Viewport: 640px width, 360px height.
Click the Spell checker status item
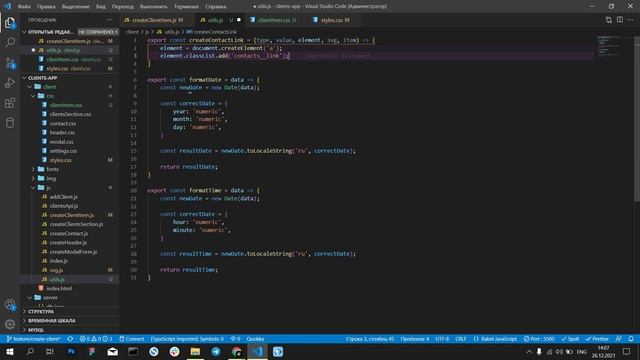[x=570, y=339]
